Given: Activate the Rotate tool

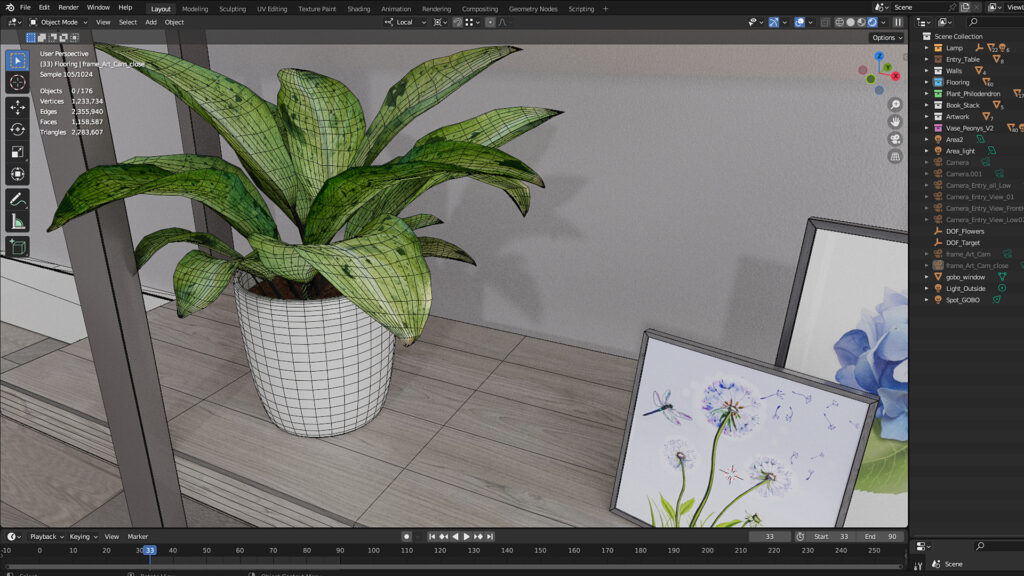Looking at the screenshot, I should [x=17, y=129].
